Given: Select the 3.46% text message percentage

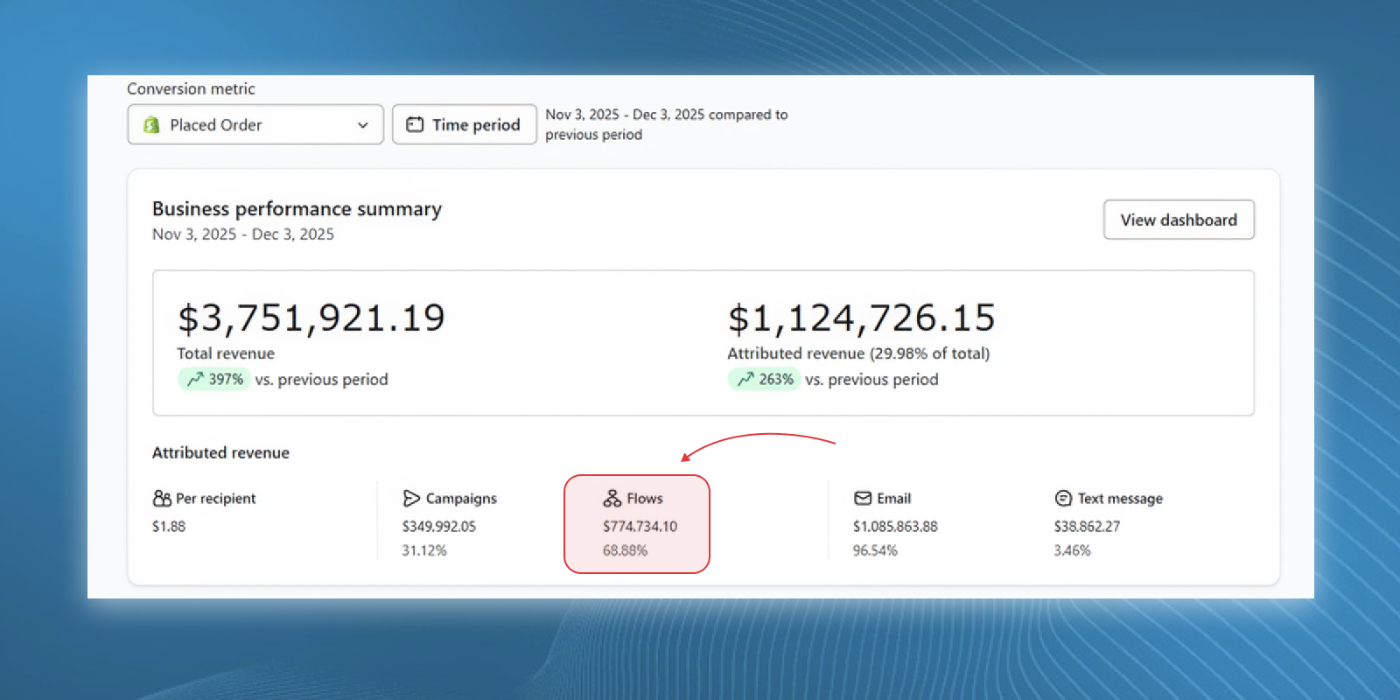Looking at the screenshot, I should coord(1072,550).
